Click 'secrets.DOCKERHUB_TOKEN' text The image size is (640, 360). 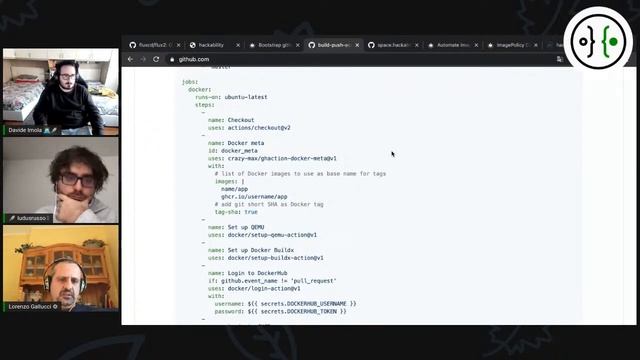[x=299, y=311]
